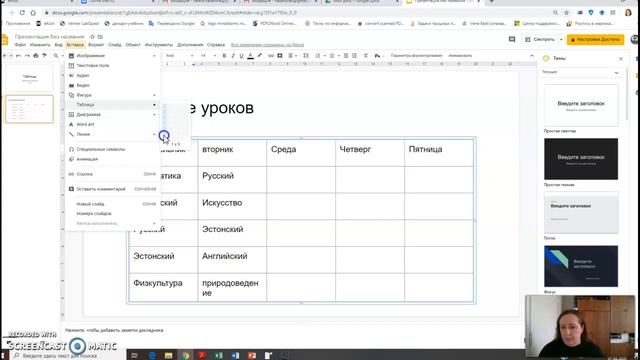Toggle underline formatting in the toolbar
This screenshot has width=640, height=360.
point(241,56)
